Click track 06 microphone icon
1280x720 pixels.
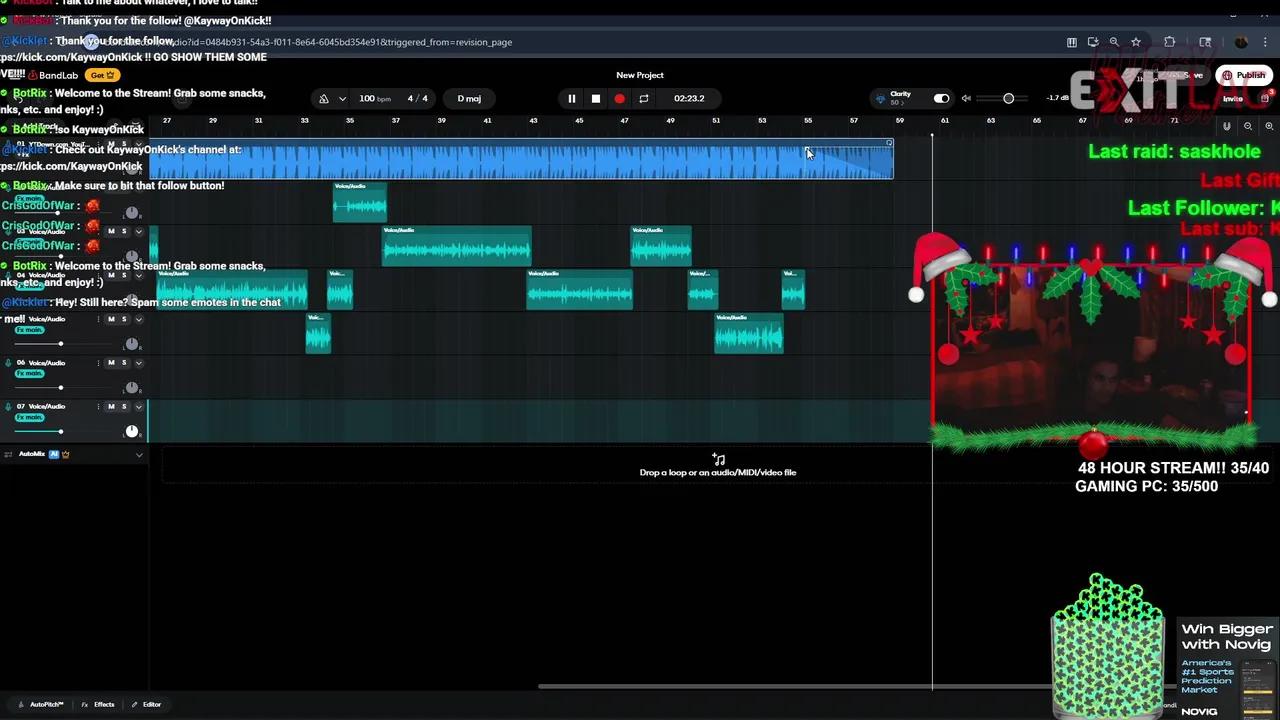click(8, 362)
